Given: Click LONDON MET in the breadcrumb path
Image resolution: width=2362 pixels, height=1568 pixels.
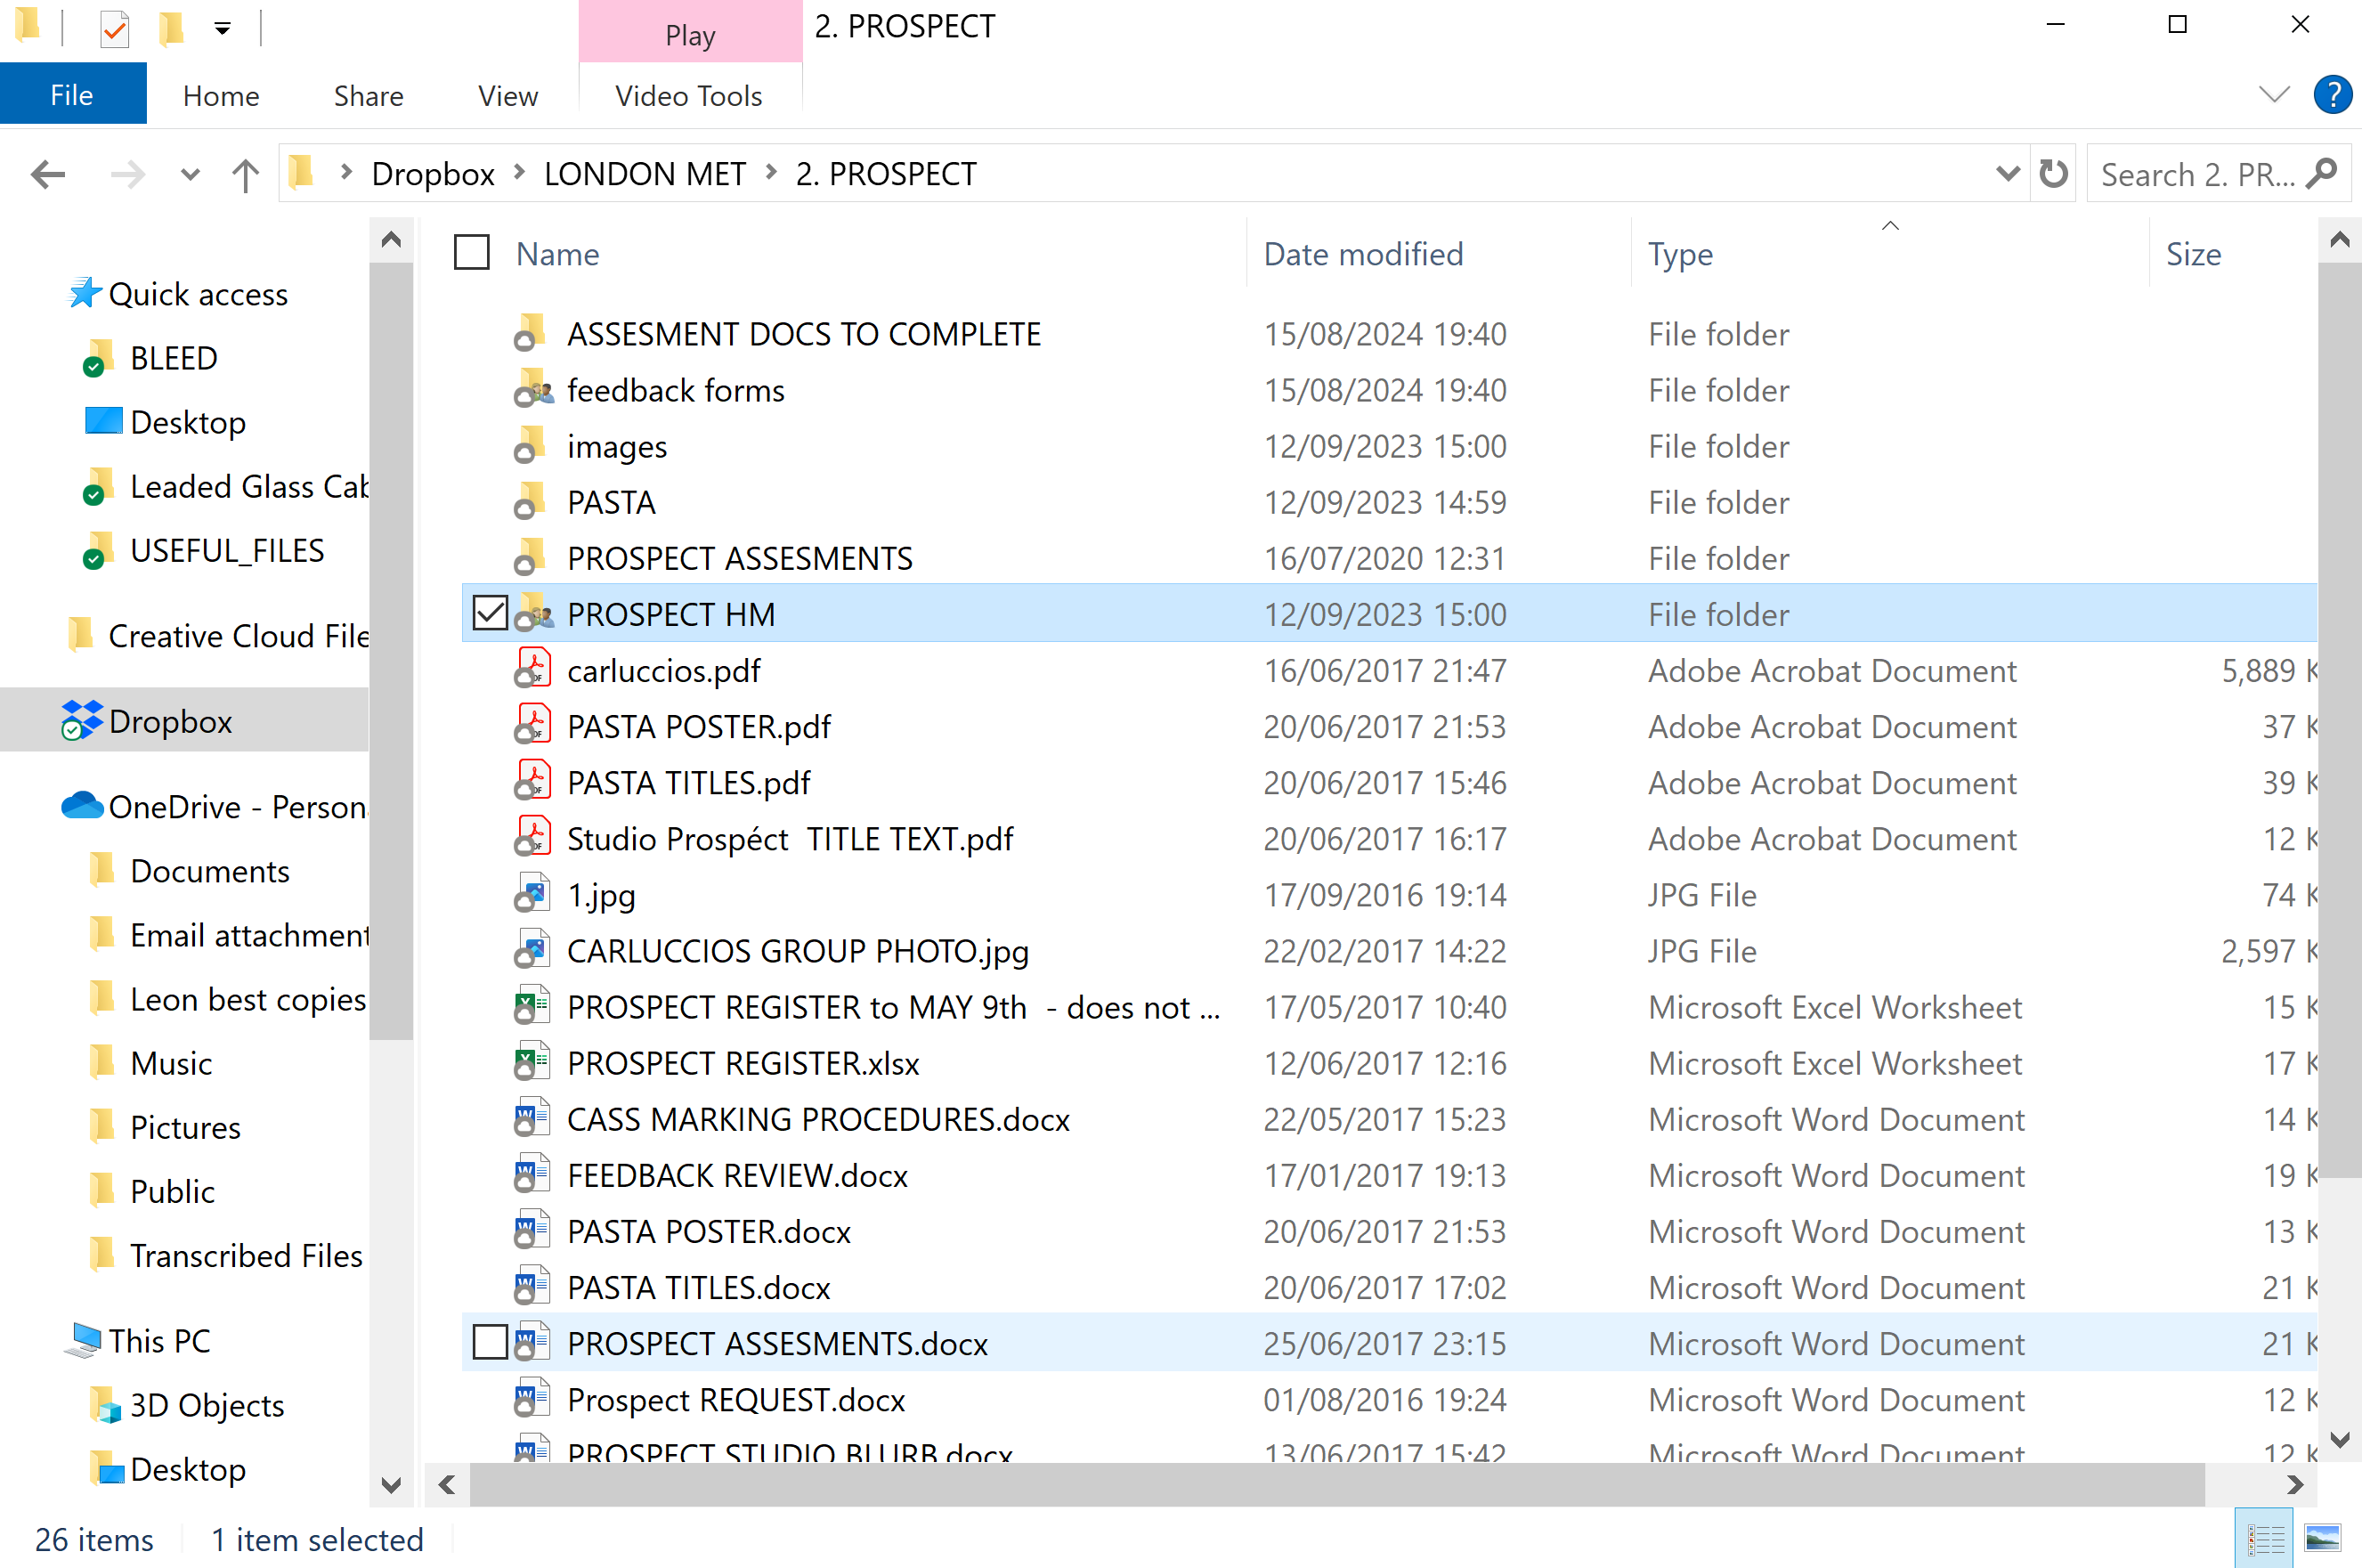Looking at the screenshot, I should pos(645,174).
